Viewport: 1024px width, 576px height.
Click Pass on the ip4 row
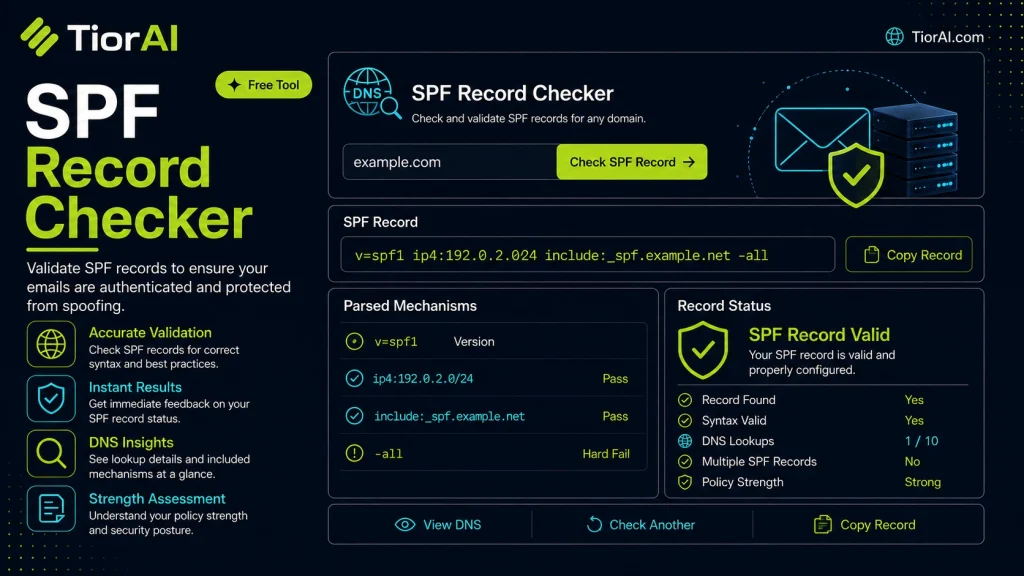615,379
